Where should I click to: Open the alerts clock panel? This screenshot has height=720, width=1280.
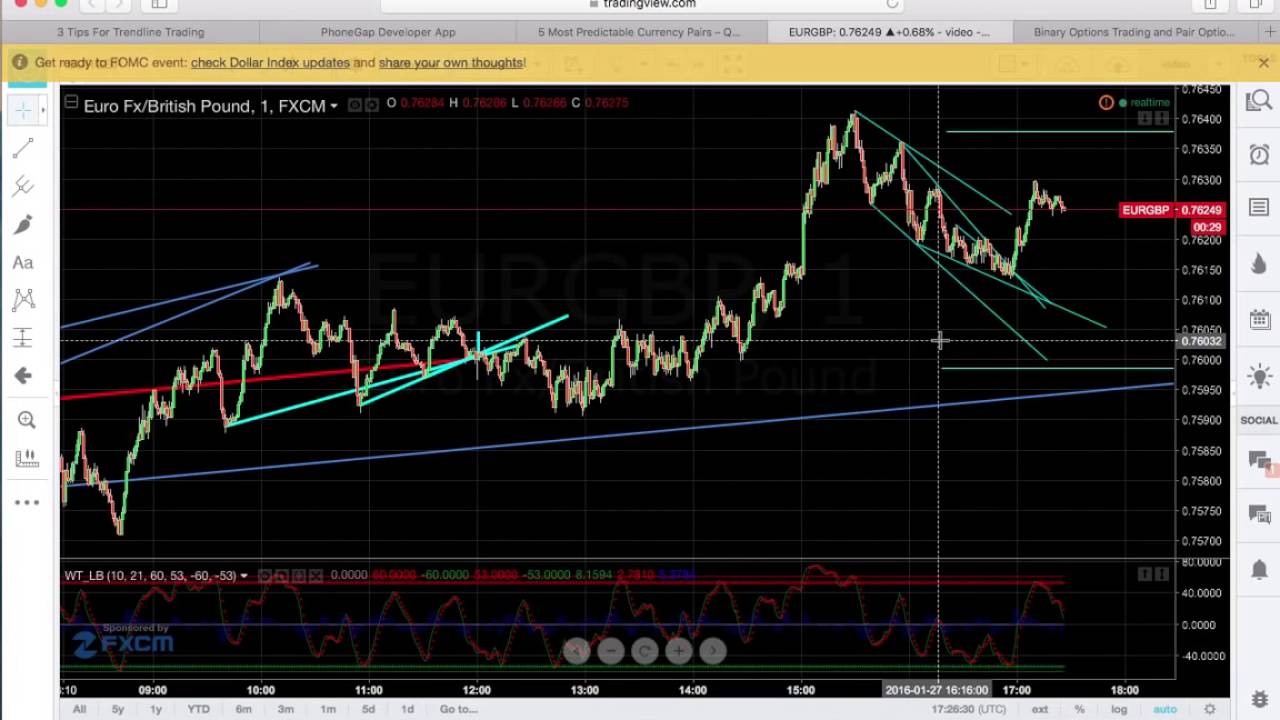[1258, 155]
